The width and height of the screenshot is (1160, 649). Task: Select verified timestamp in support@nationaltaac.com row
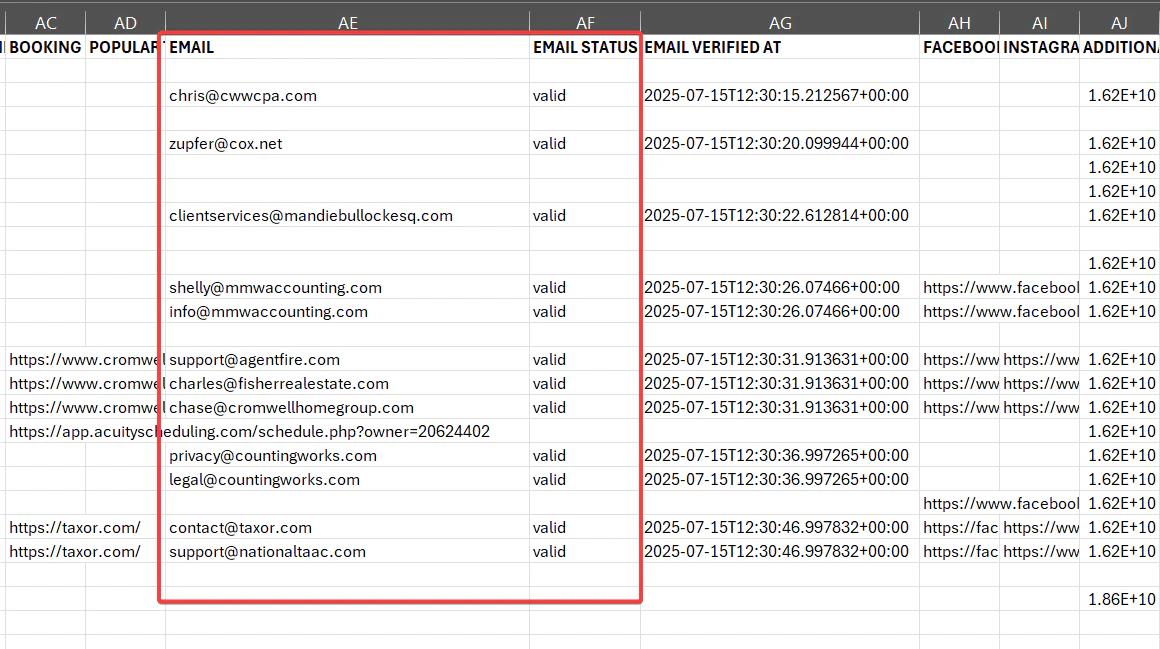click(780, 551)
